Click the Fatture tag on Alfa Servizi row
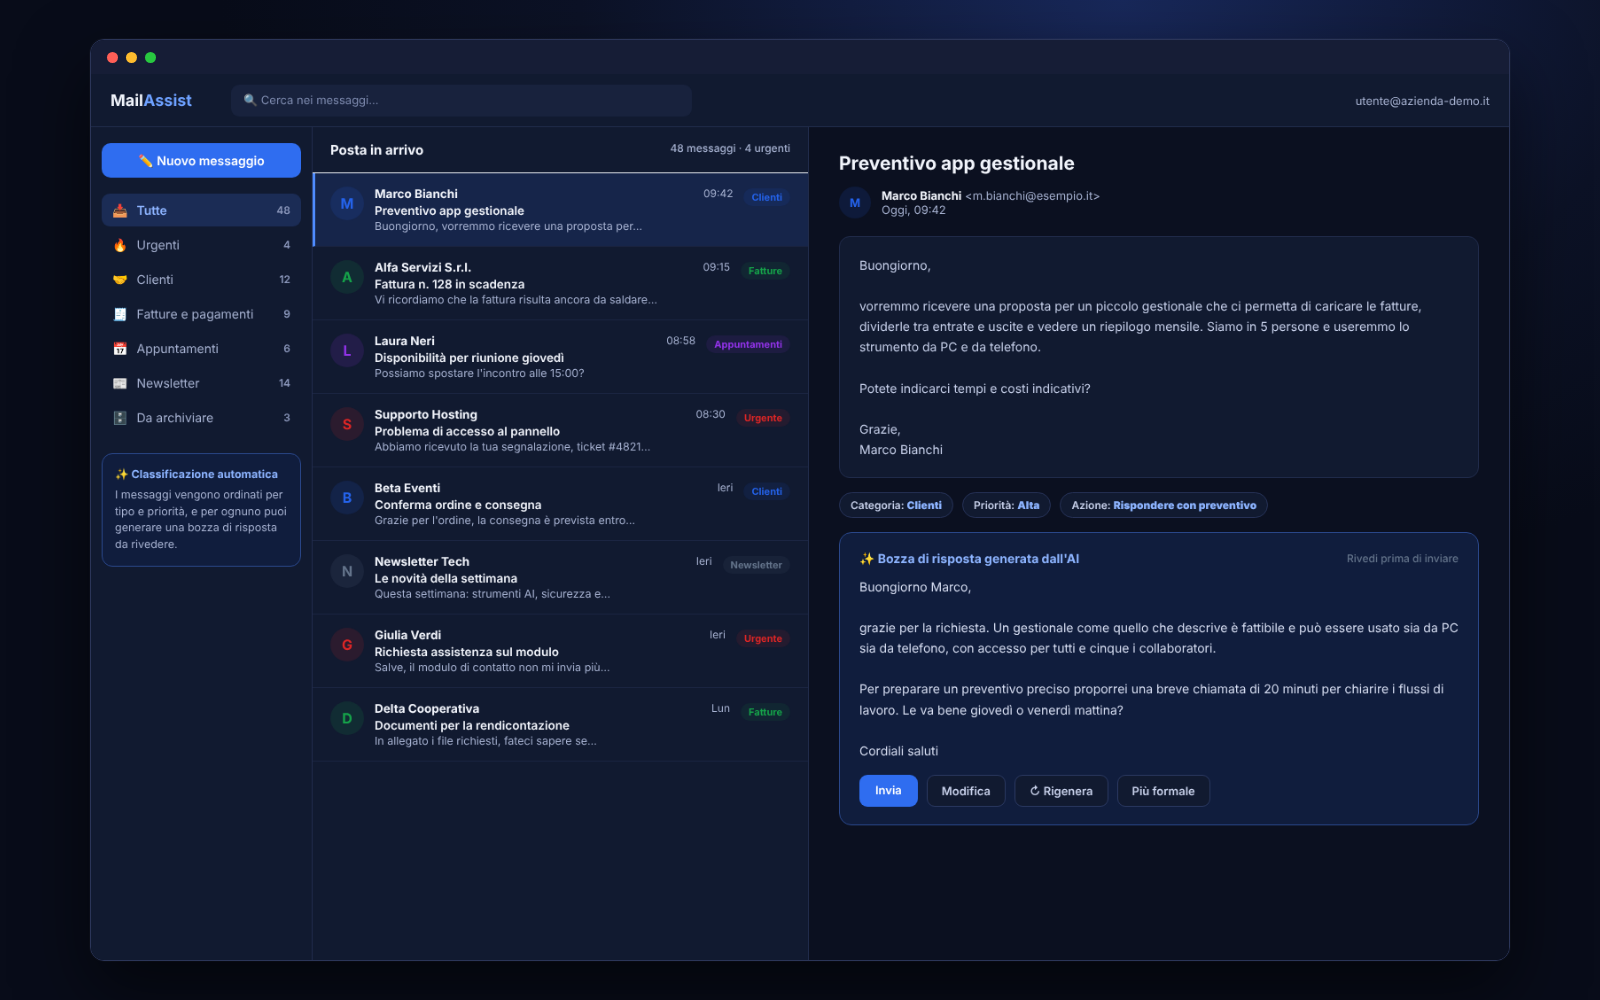Viewport: 1600px width, 1000px height. pos(765,271)
